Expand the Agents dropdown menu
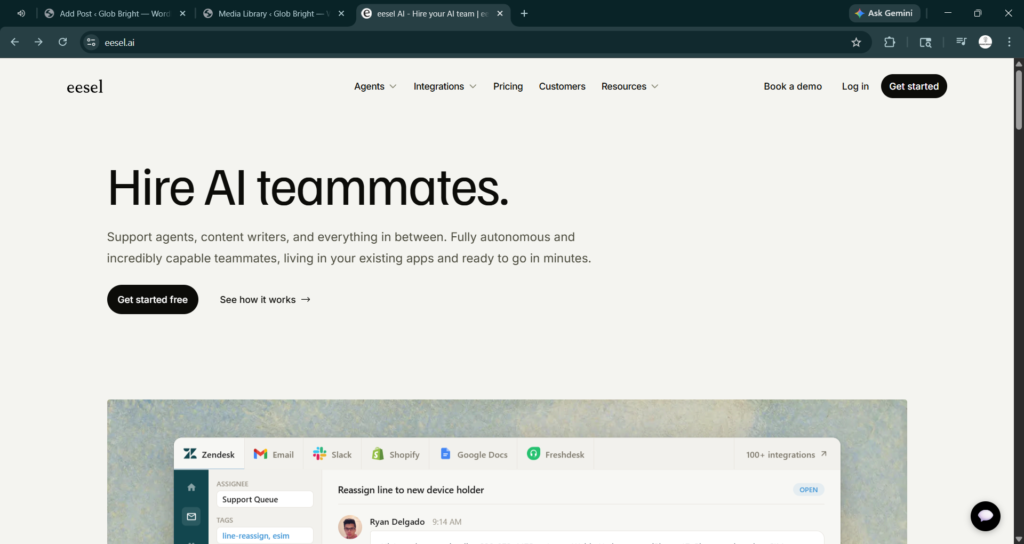 click(375, 87)
